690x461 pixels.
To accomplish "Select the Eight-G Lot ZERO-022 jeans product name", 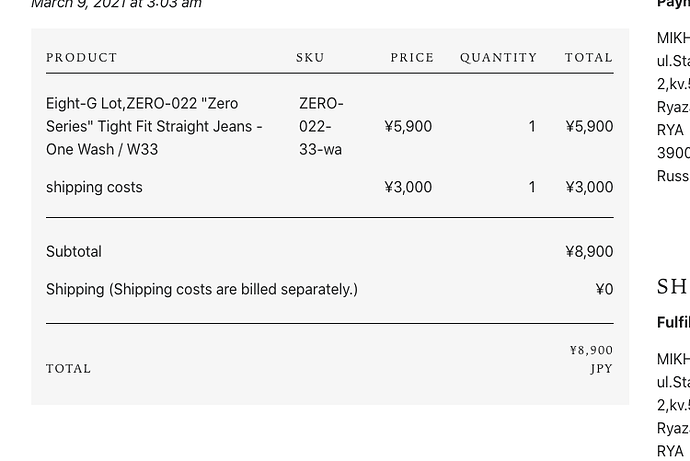I will point(154,126).
